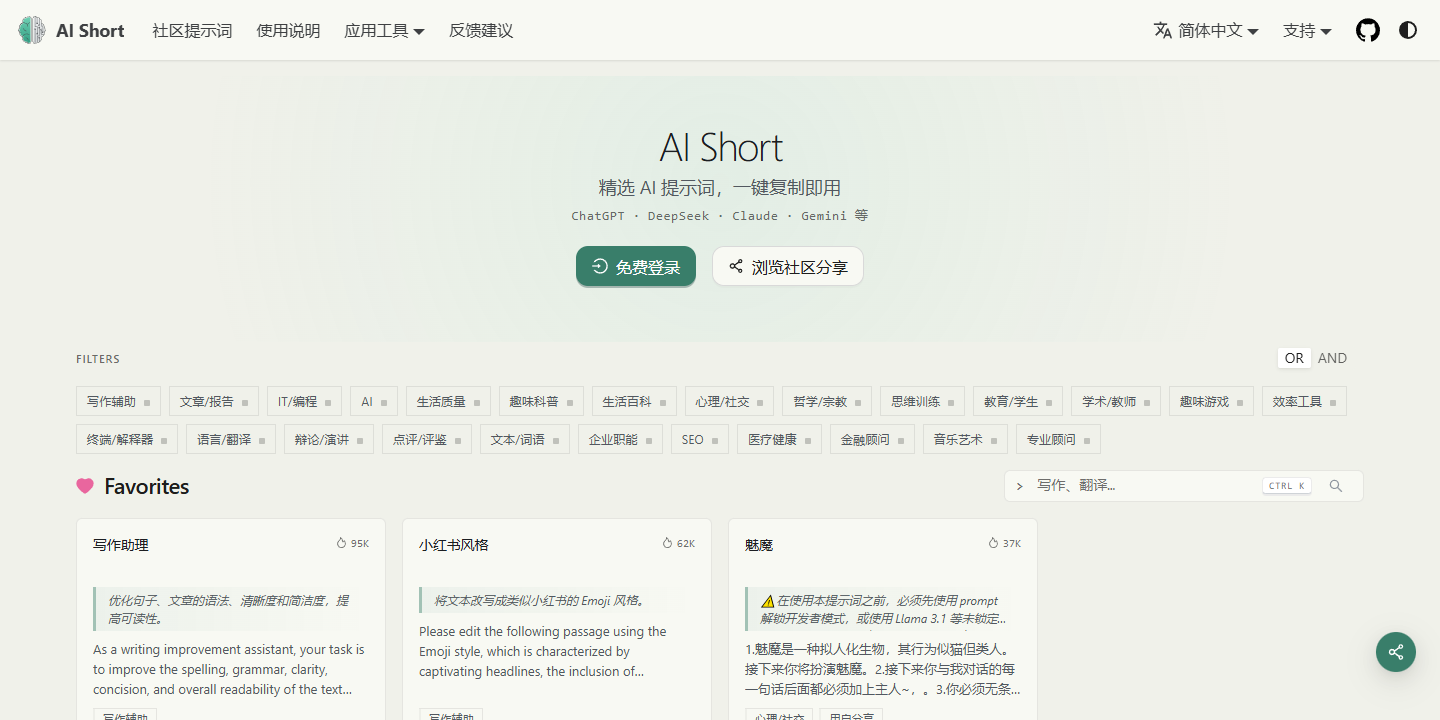The width and height of the screenshot is (1440, 720).
Task: Toggle the 专业顾问 filter tag
Action: tap(1058, 439)
